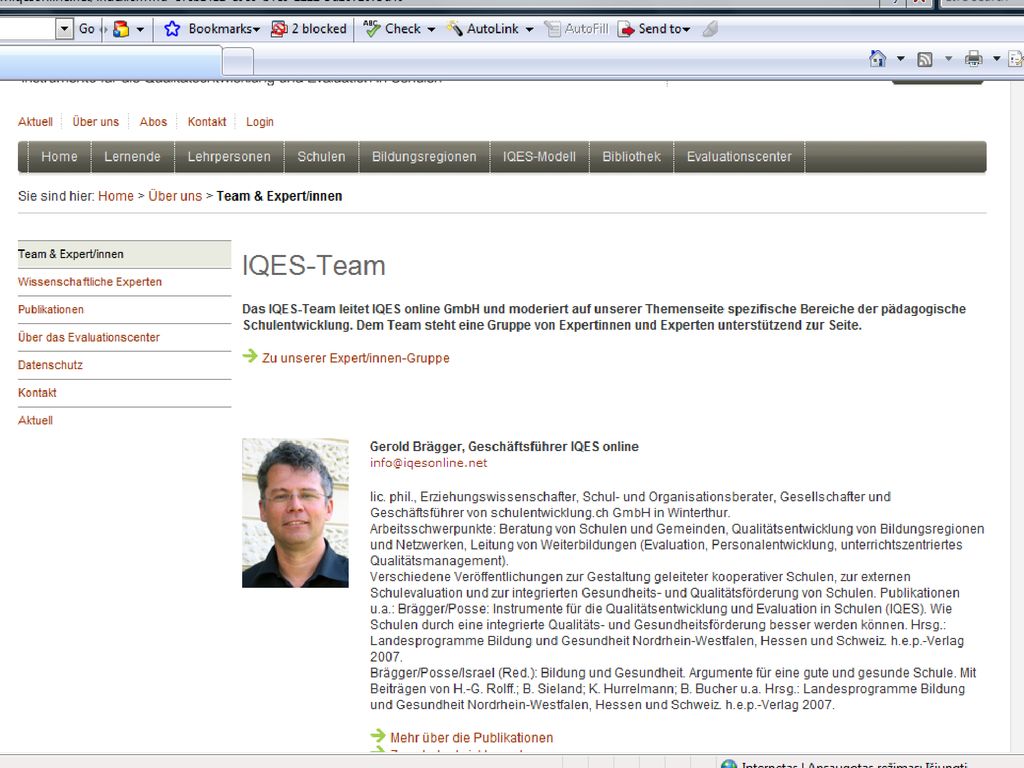
Task: Click Home in the breadcrumb trail
Action: pyautogui.click(x=116, y=196)
